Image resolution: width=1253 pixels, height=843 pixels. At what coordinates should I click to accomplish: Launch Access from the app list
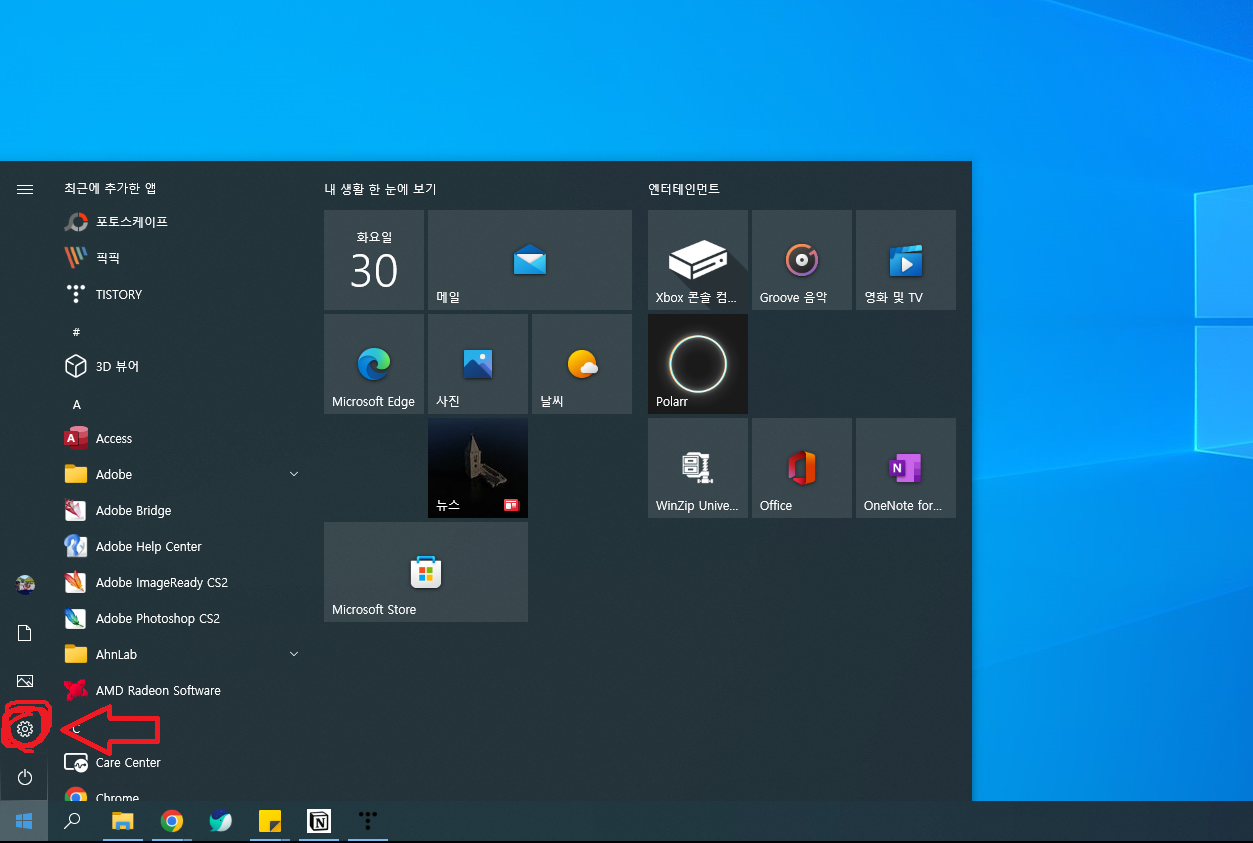pyautogui.click(x=180, y=438)
